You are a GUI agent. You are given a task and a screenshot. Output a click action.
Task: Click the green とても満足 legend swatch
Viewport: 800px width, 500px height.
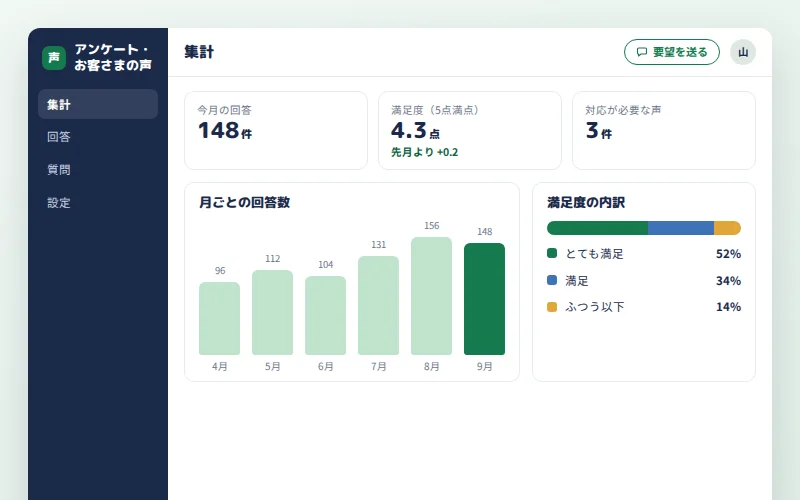(552, 253)
